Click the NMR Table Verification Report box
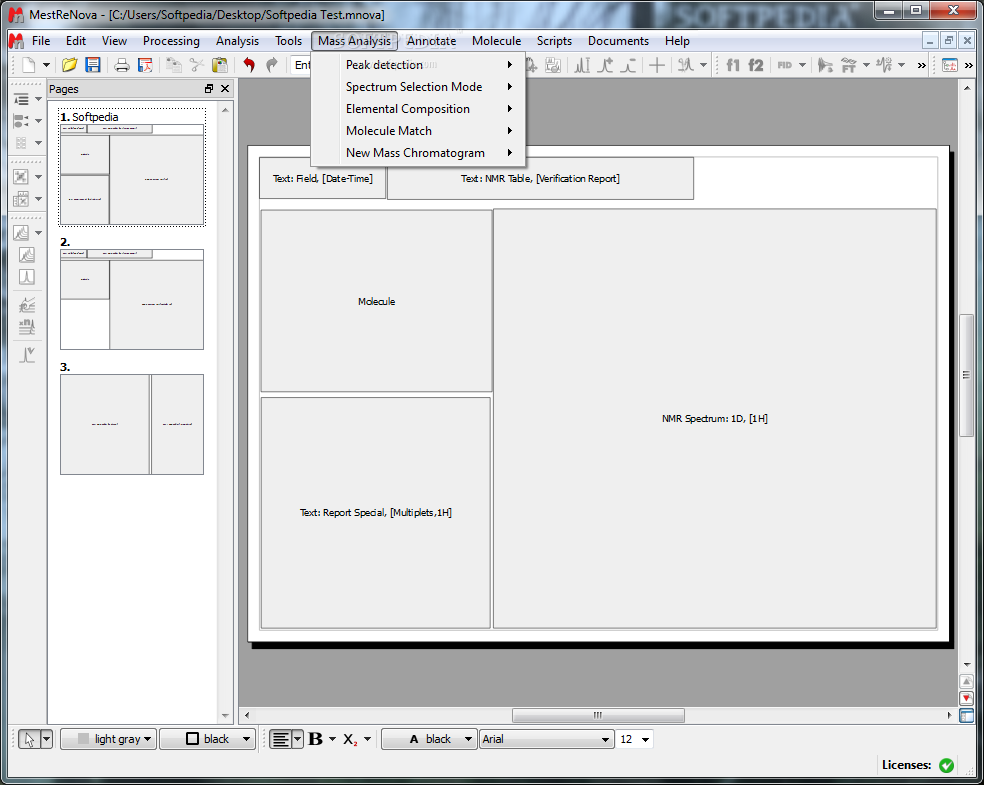The image size is (984, 785). tap(540, 178)
